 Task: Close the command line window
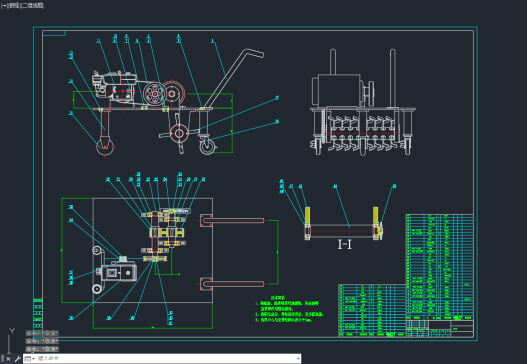point(8,359)
